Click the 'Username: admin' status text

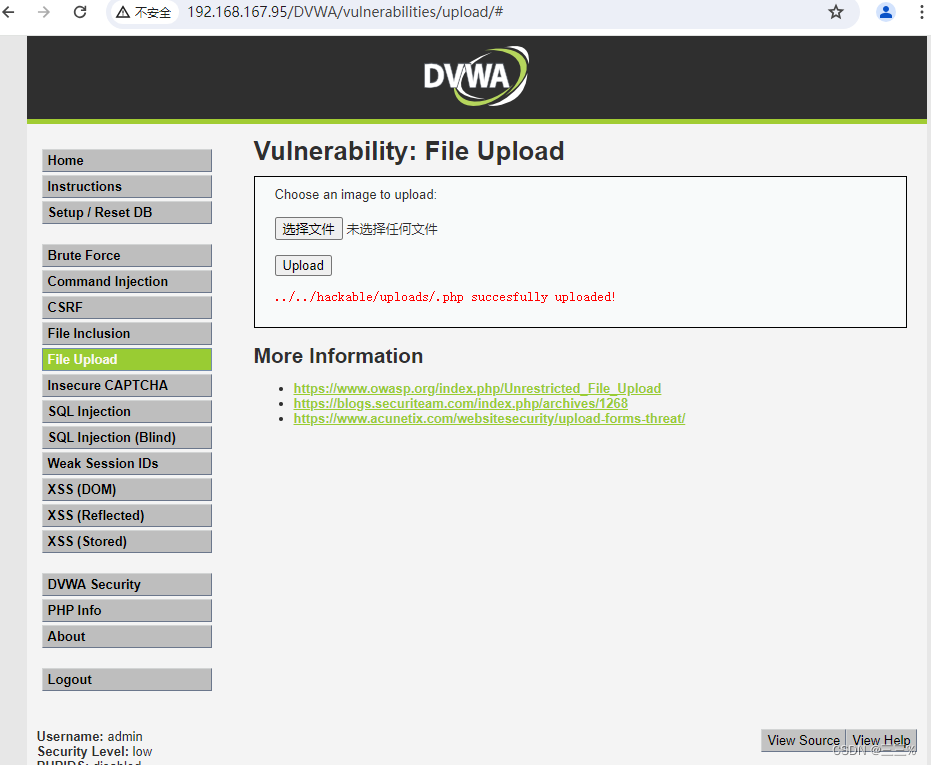point(90,736)
